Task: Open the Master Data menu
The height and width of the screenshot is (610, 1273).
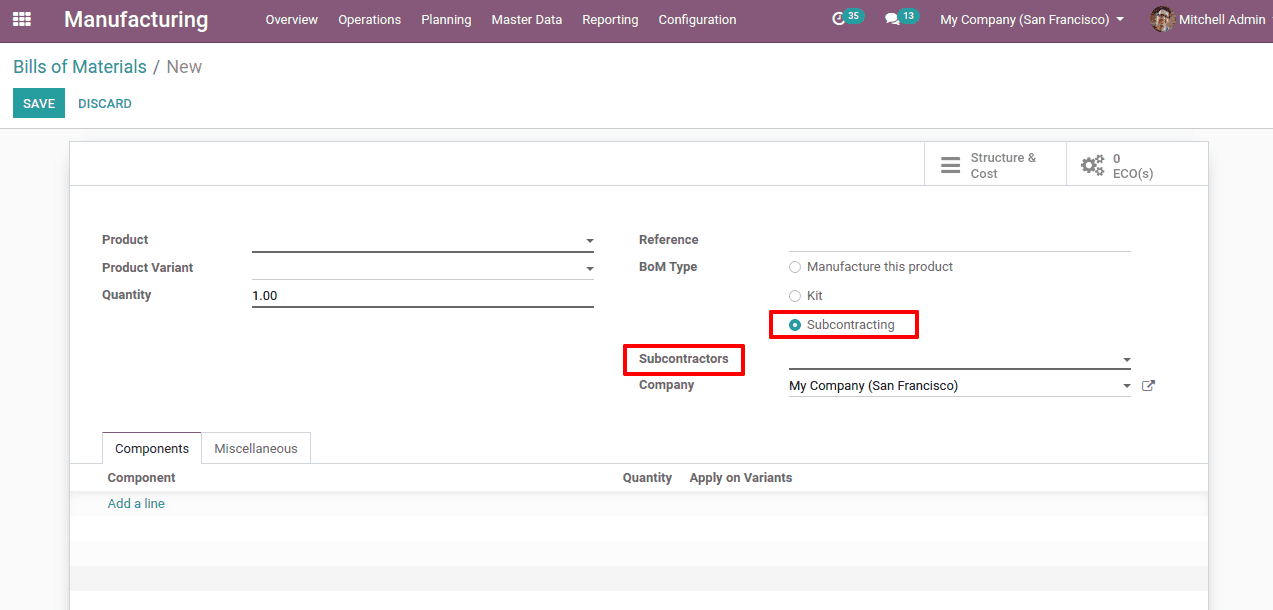Action: (x=527, y=19)
